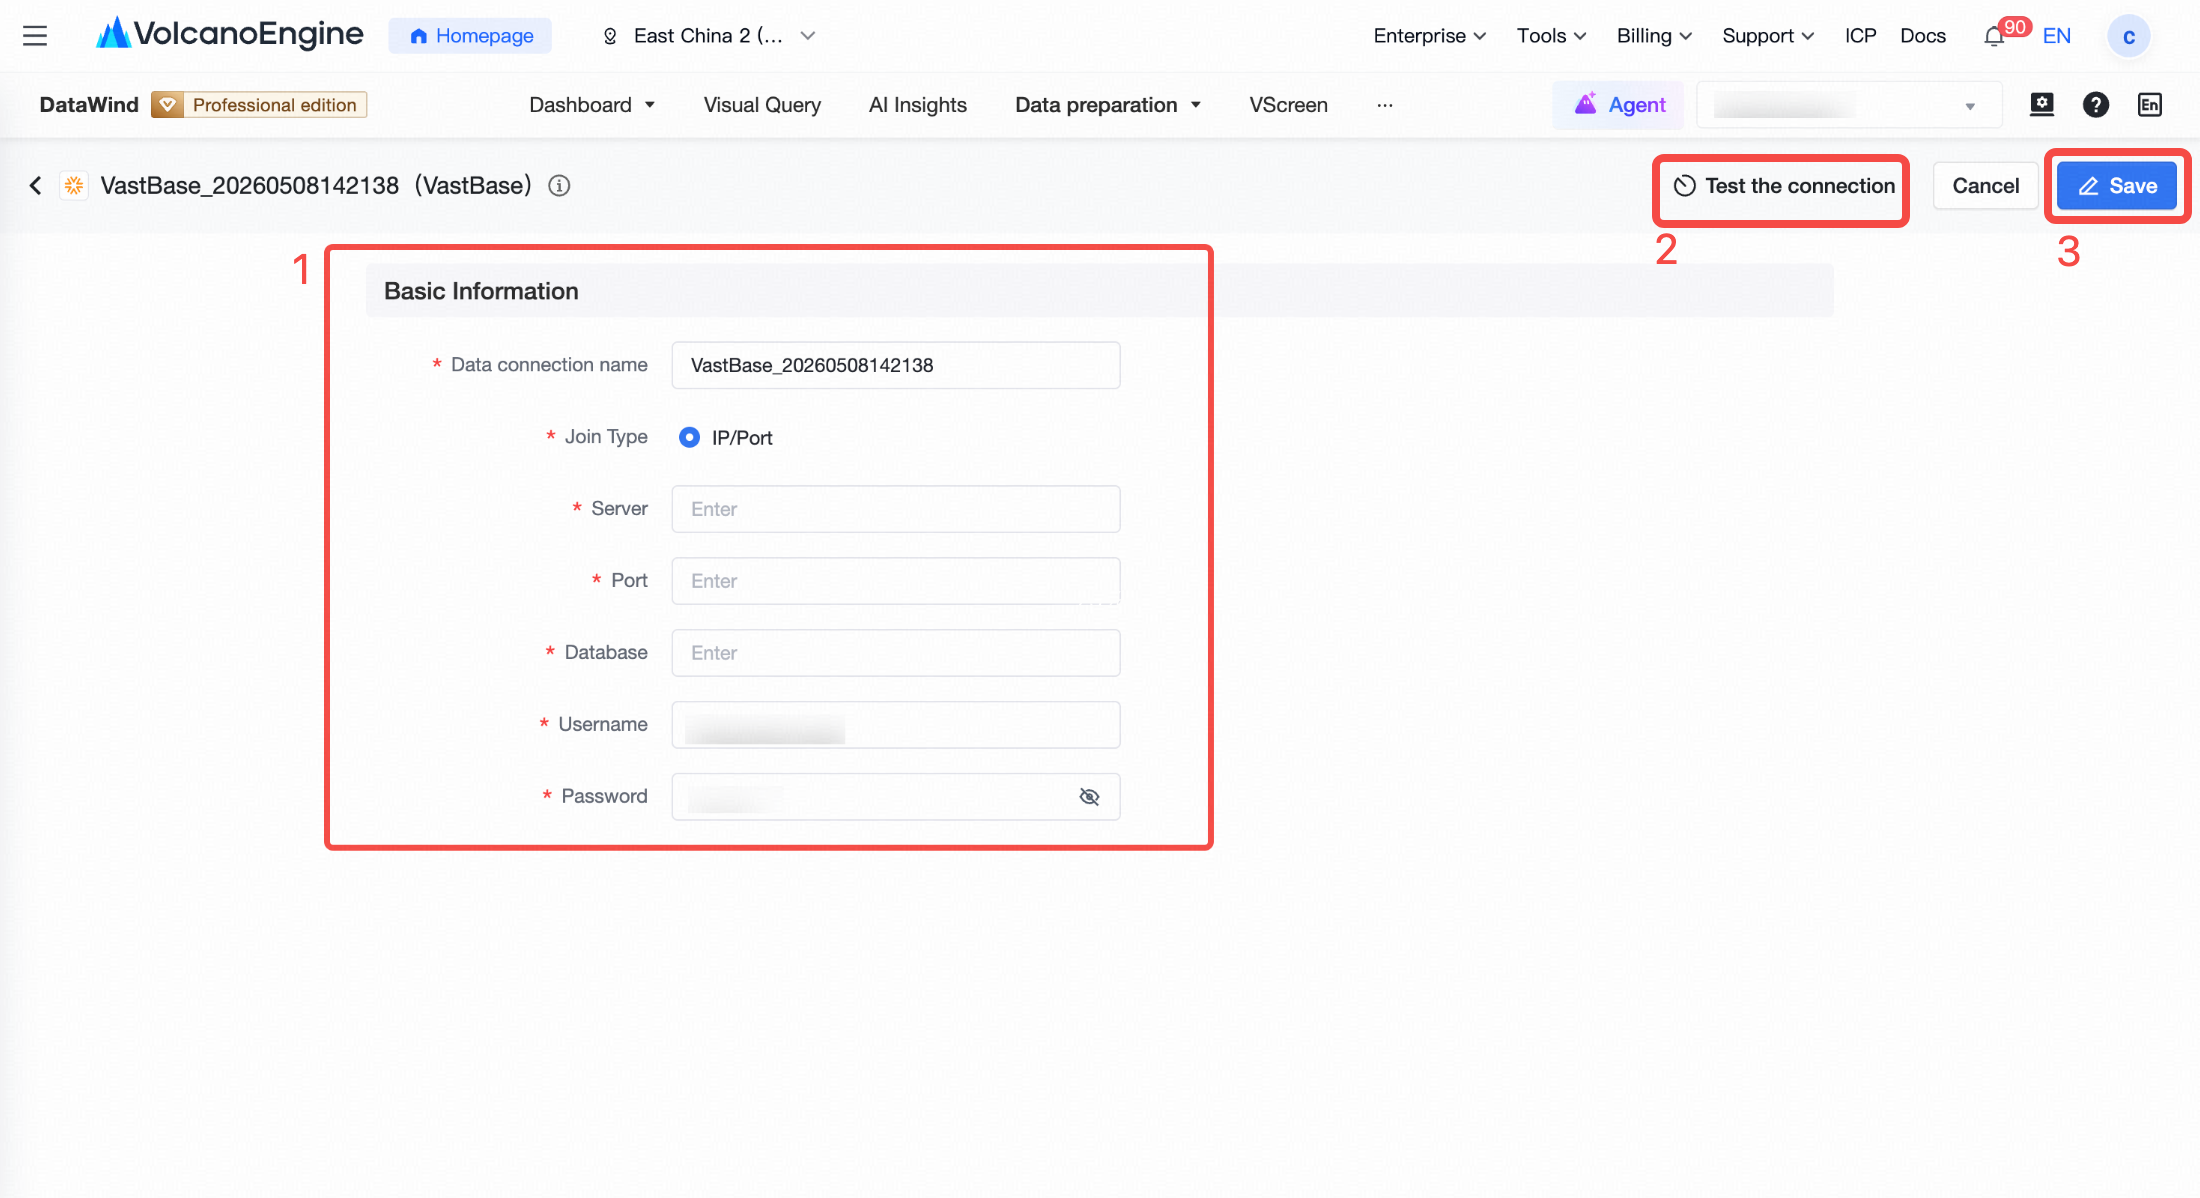The height and width of the screenshot is (1198, 2200).
Task: Open the AI Insights tab
Action: click(x=918, y=105)
